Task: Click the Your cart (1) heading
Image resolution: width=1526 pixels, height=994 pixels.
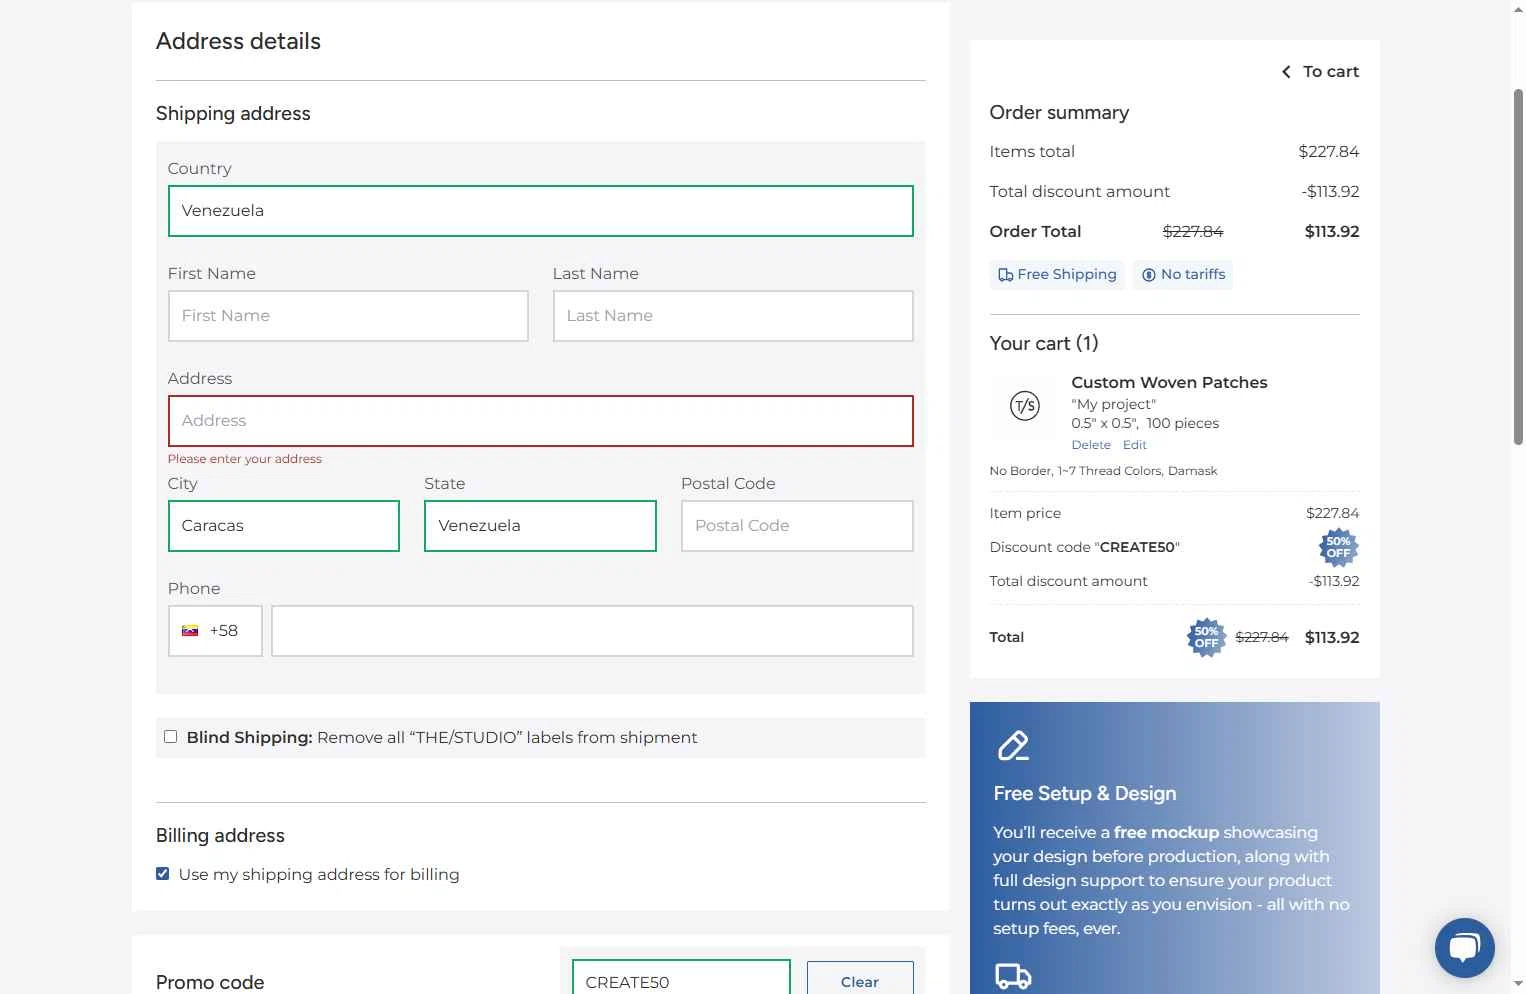Action: (x=1044, y=344)
